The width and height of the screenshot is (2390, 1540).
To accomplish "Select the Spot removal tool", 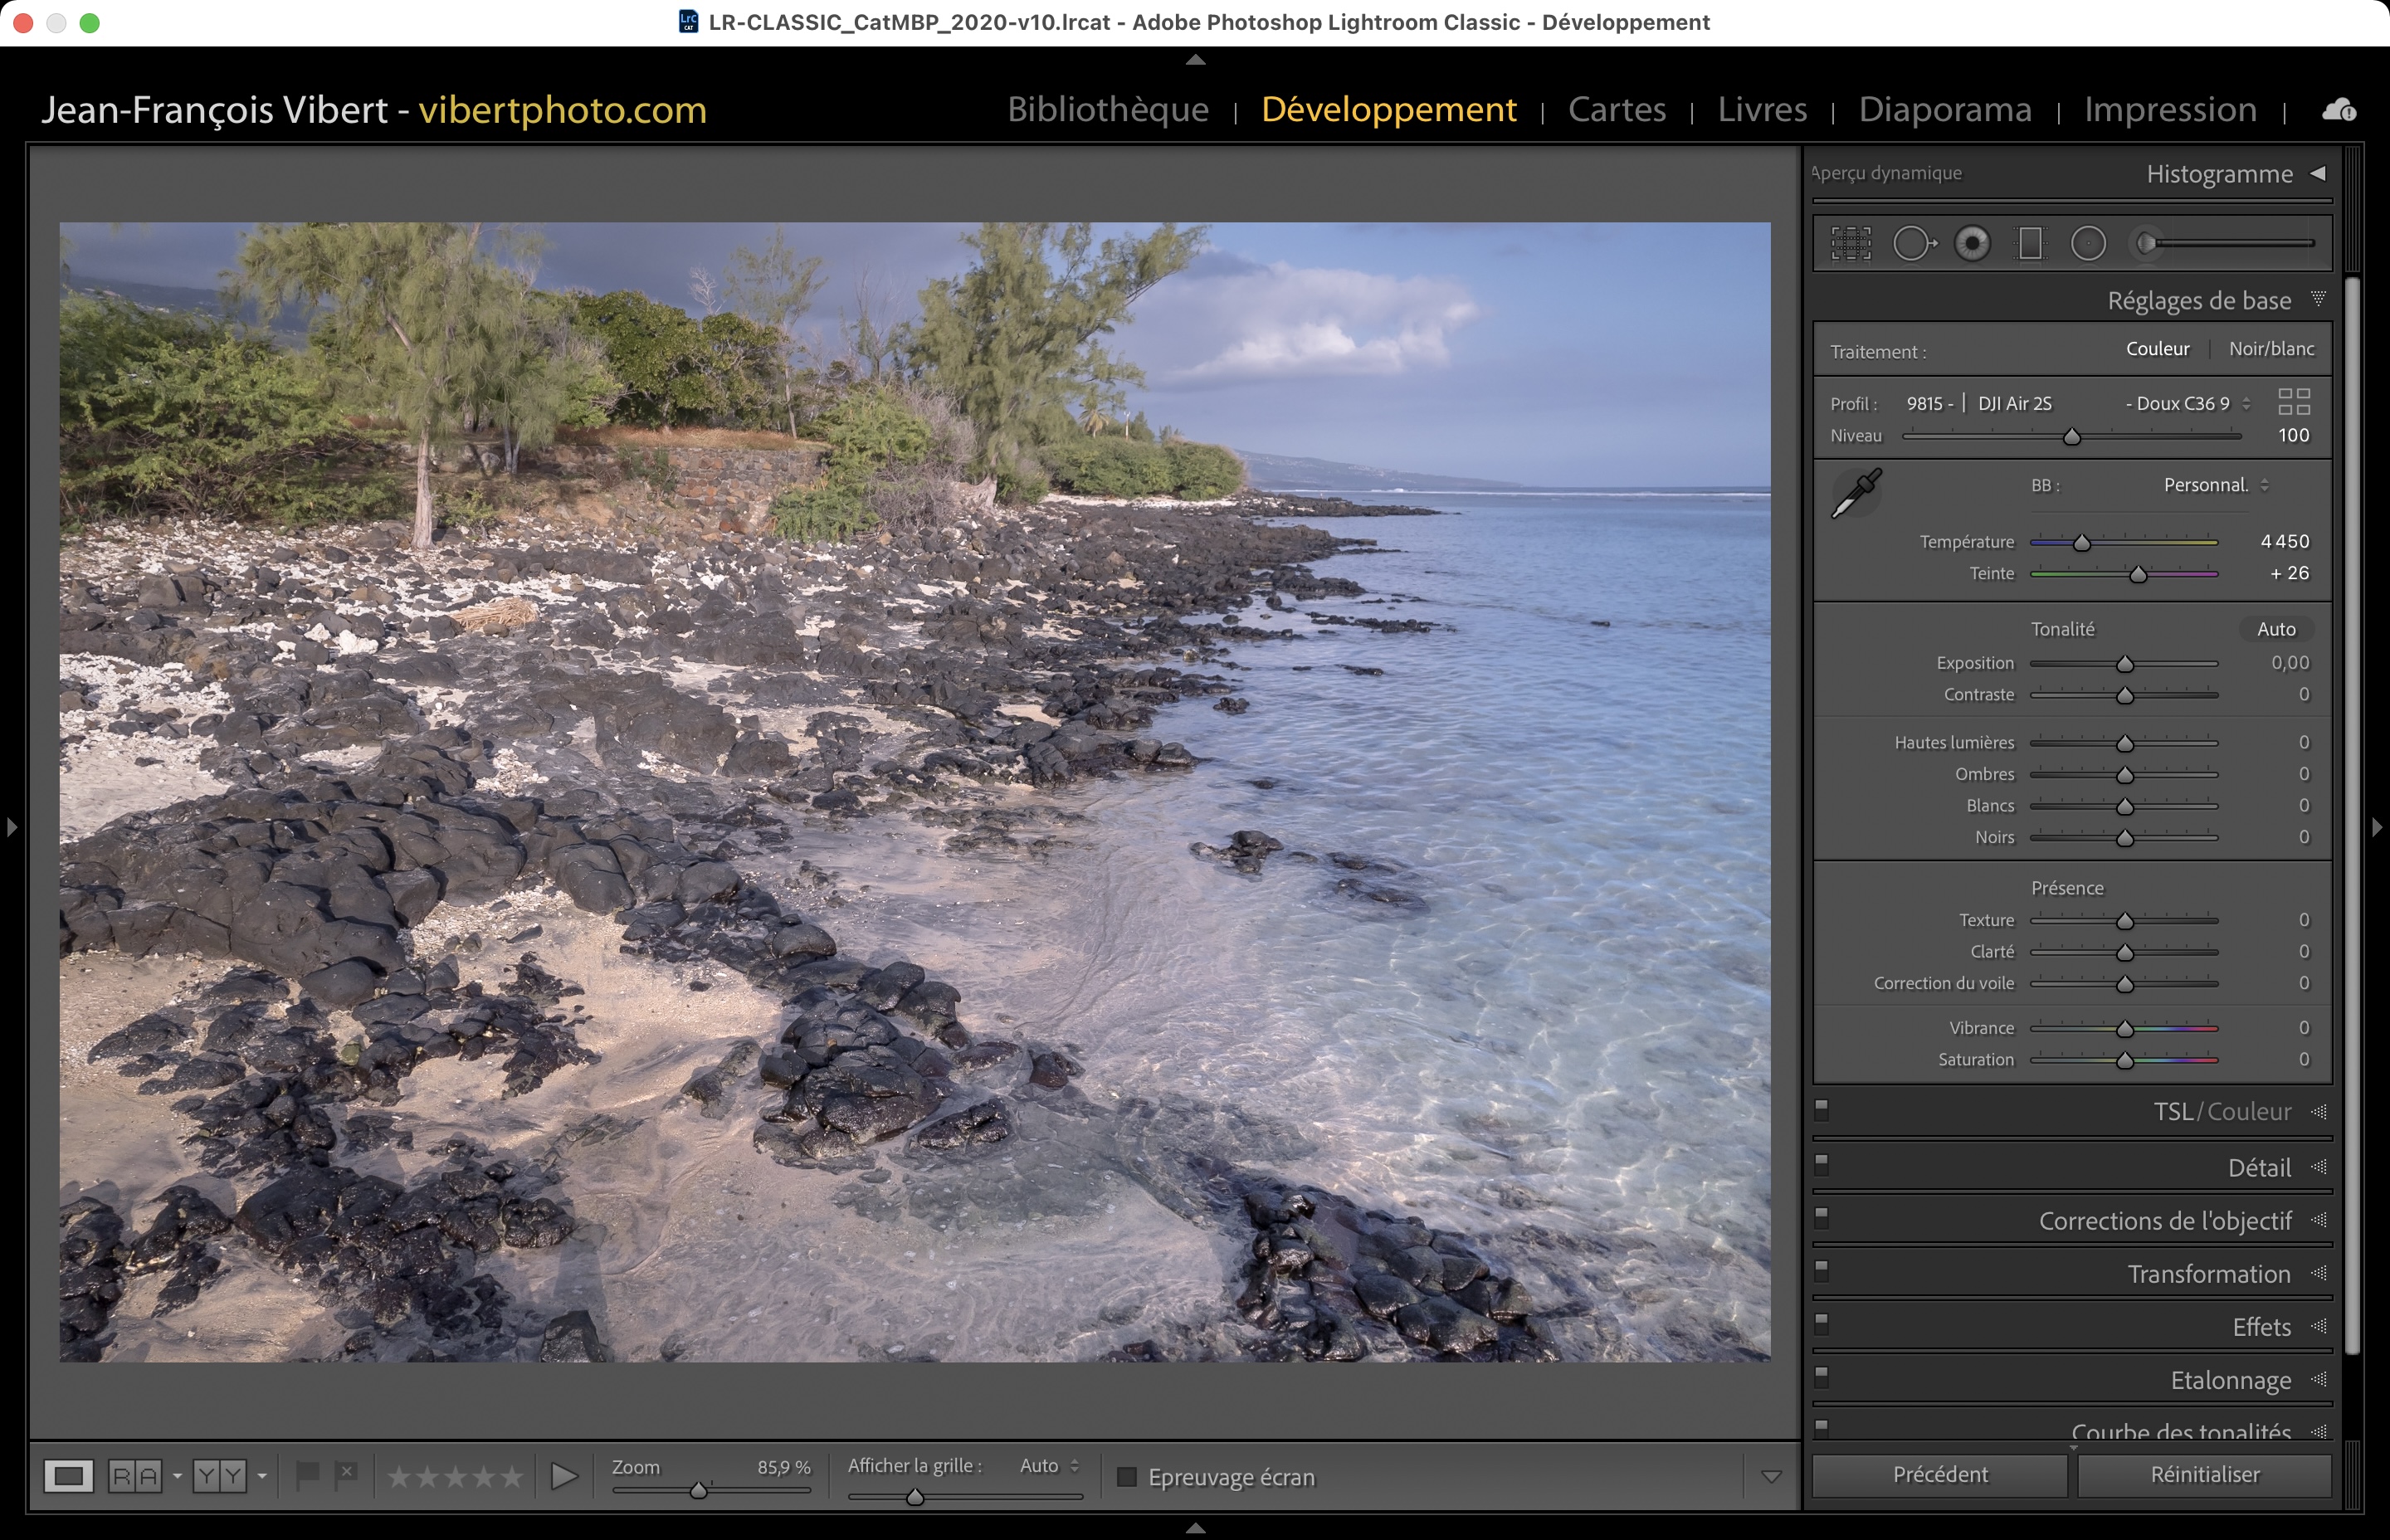I will (x=1913, y=243).
